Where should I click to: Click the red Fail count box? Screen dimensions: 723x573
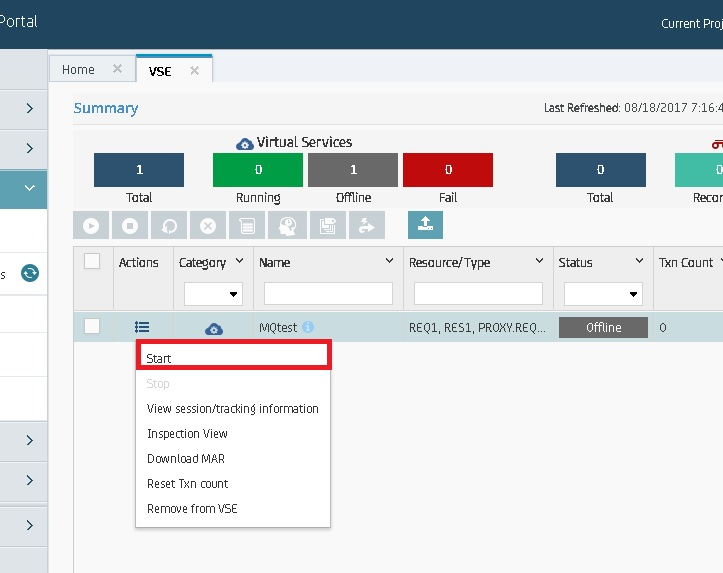[x=448, y=170]
